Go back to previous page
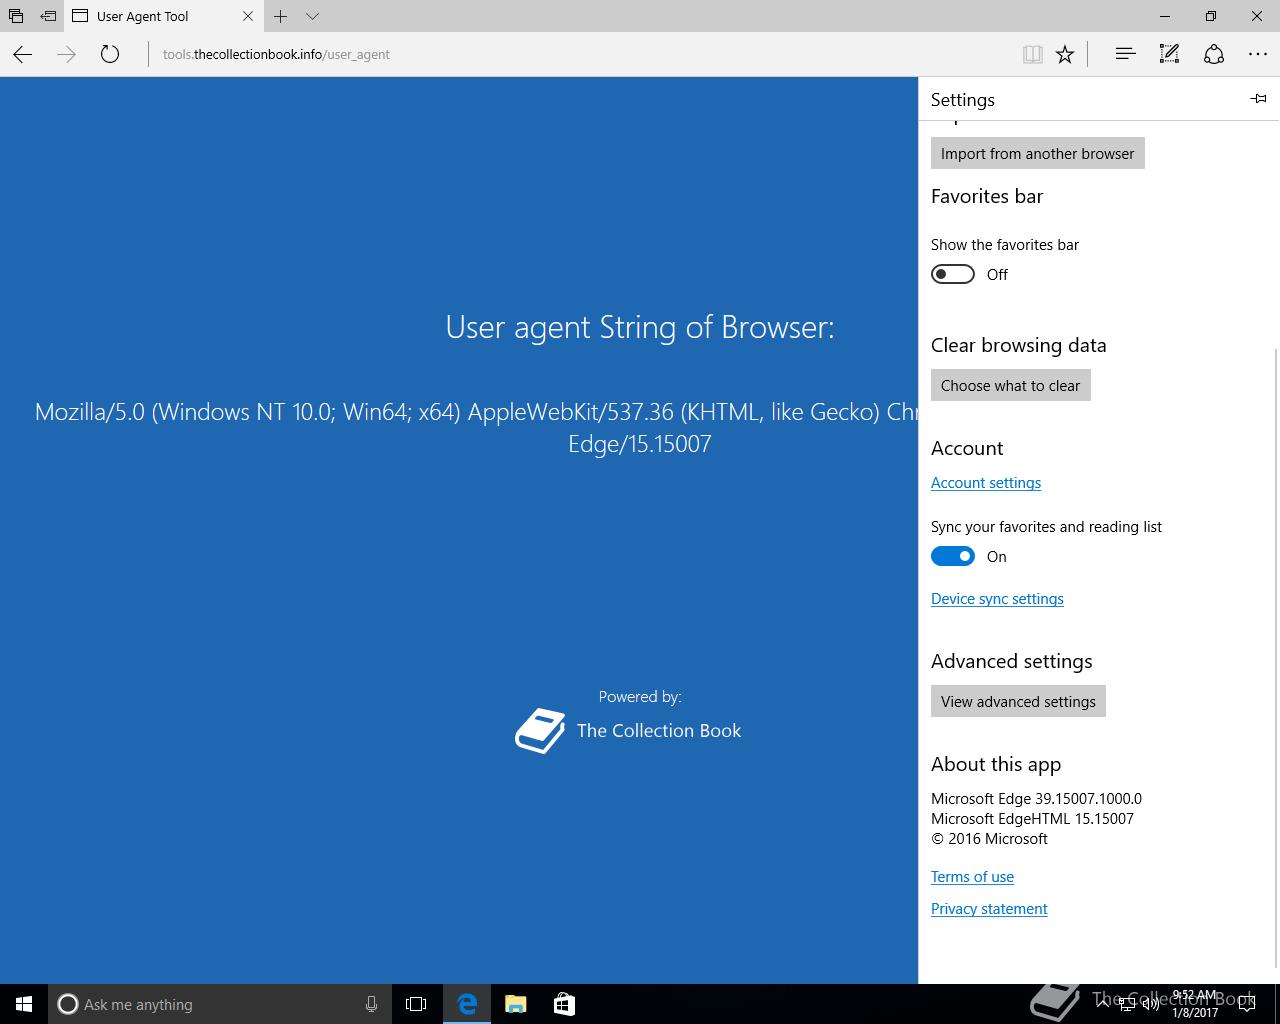1280x1024 pixels. click(x=23, y=54)
